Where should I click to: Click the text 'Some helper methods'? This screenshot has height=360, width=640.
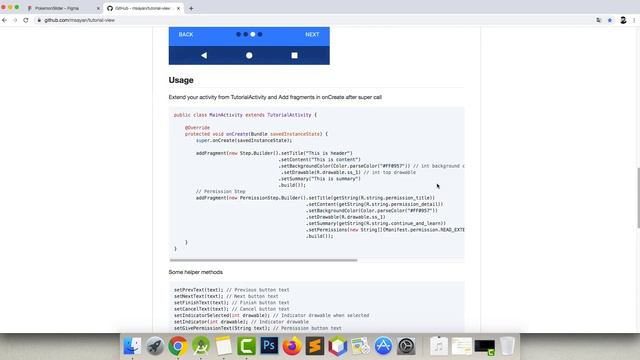(x=196, y=272)
